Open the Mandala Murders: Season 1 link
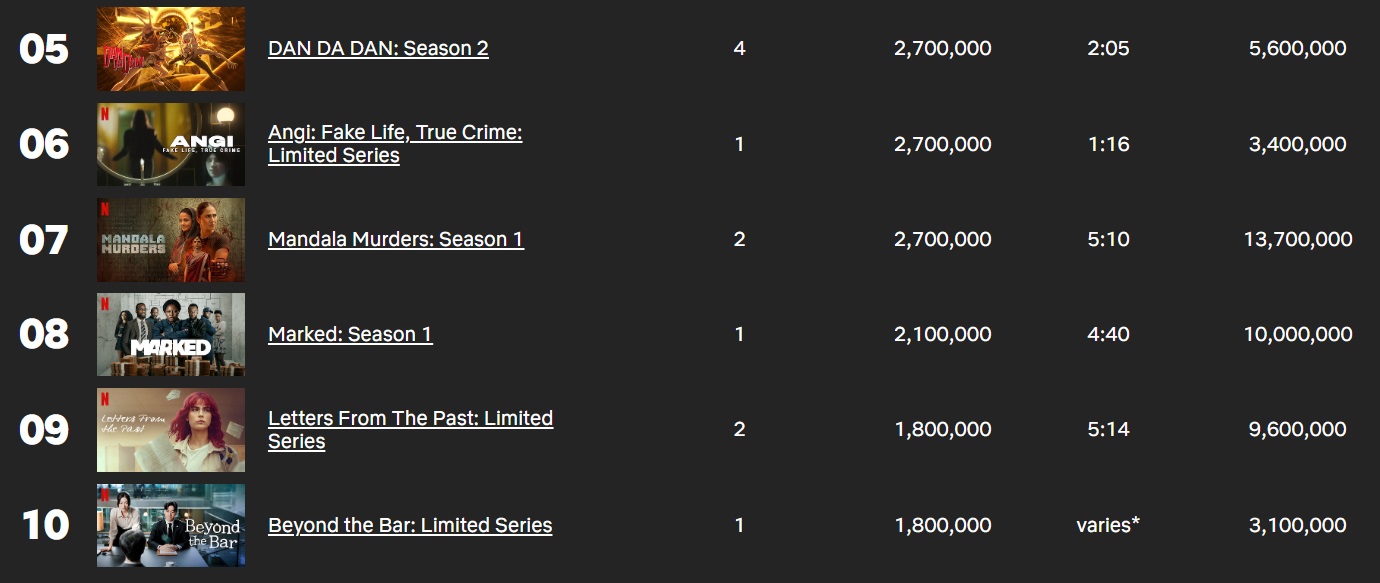Screen dimensions: 1380x583 click(x=396, y=239)
